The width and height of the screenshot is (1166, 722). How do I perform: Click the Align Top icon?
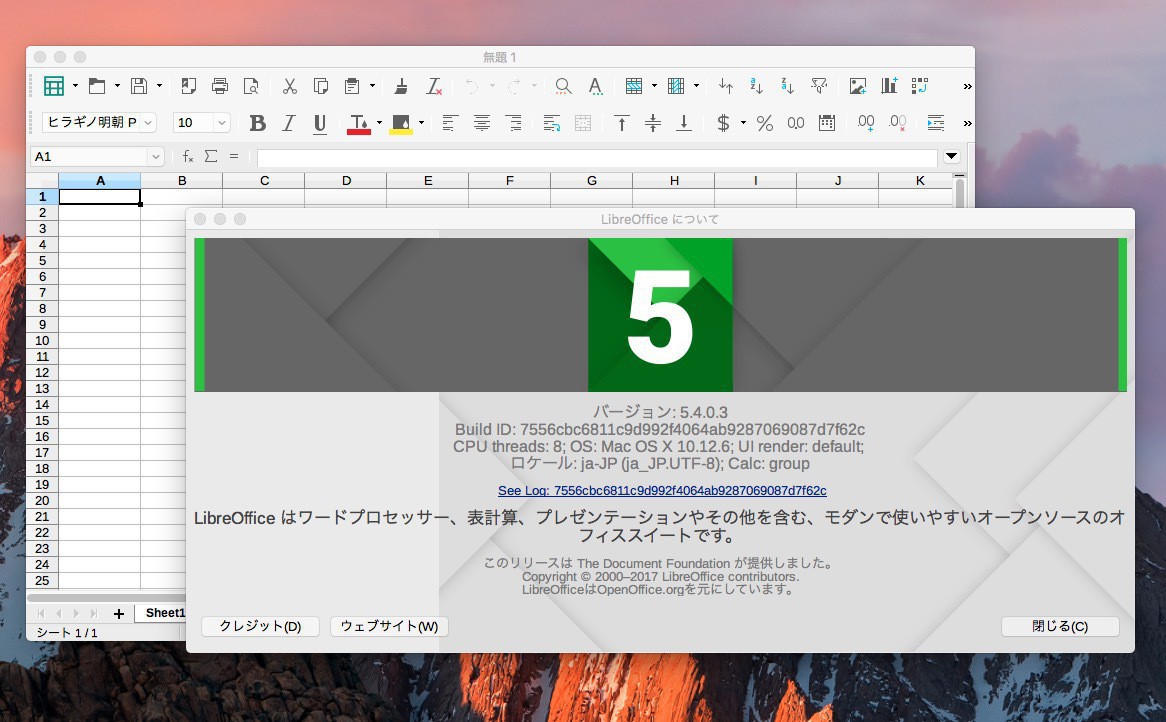tap(622, 123)
